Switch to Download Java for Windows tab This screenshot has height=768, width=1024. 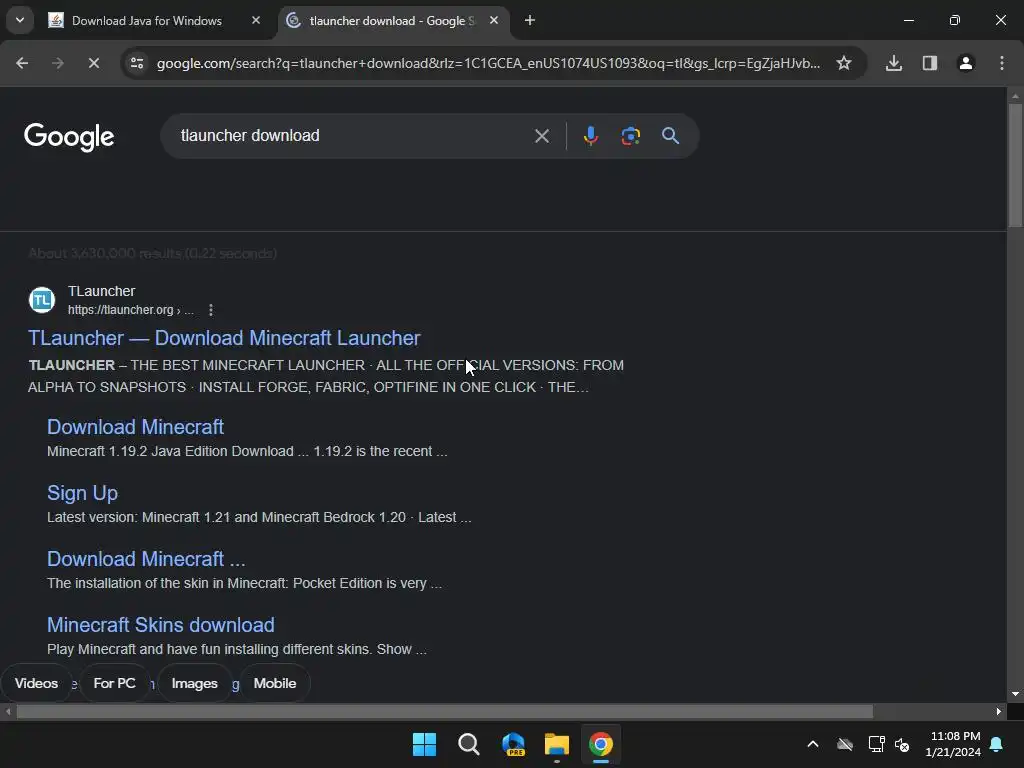(x=146, y=21)
